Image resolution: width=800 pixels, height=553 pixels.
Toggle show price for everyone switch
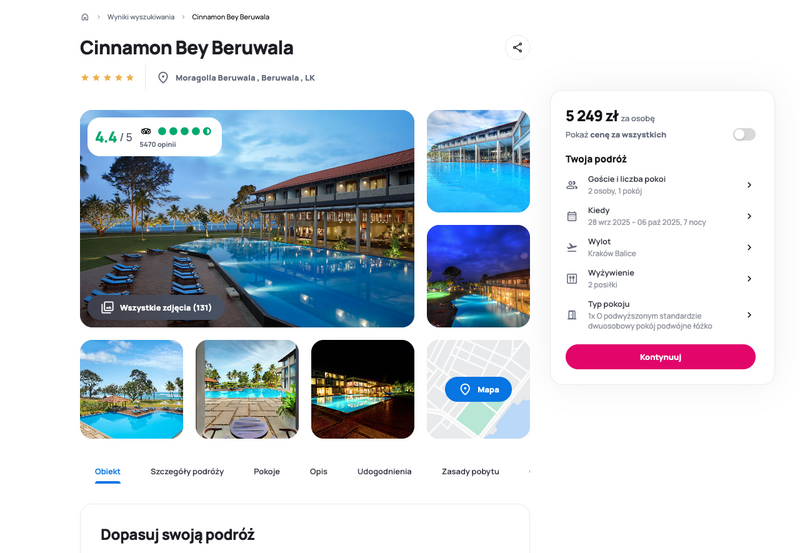tap(744, 134)
